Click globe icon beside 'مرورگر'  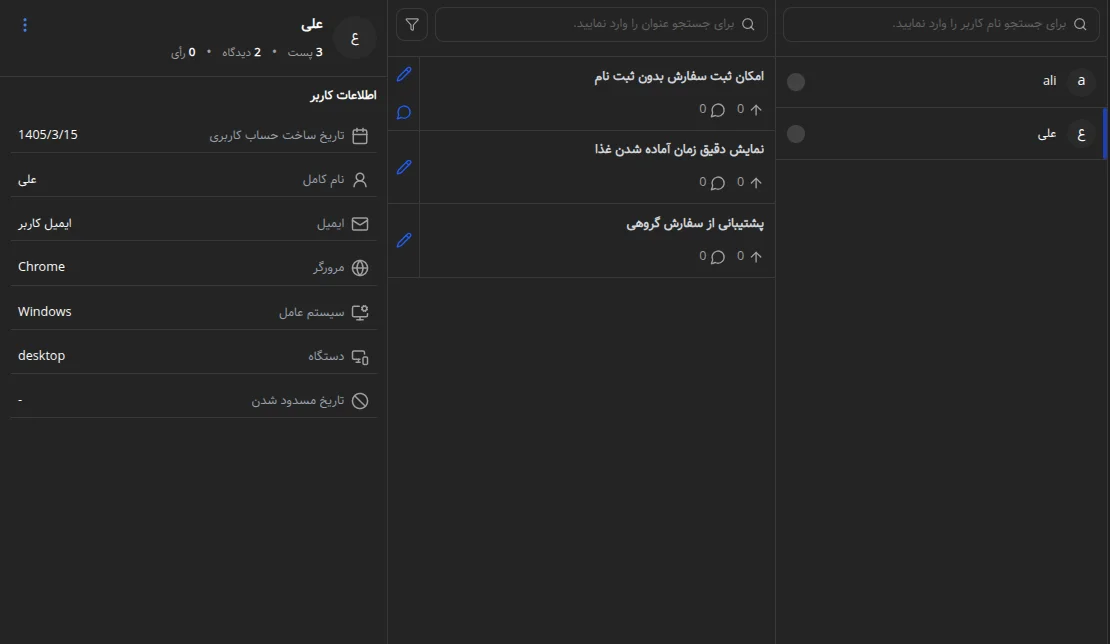click(x=360, y=268)
